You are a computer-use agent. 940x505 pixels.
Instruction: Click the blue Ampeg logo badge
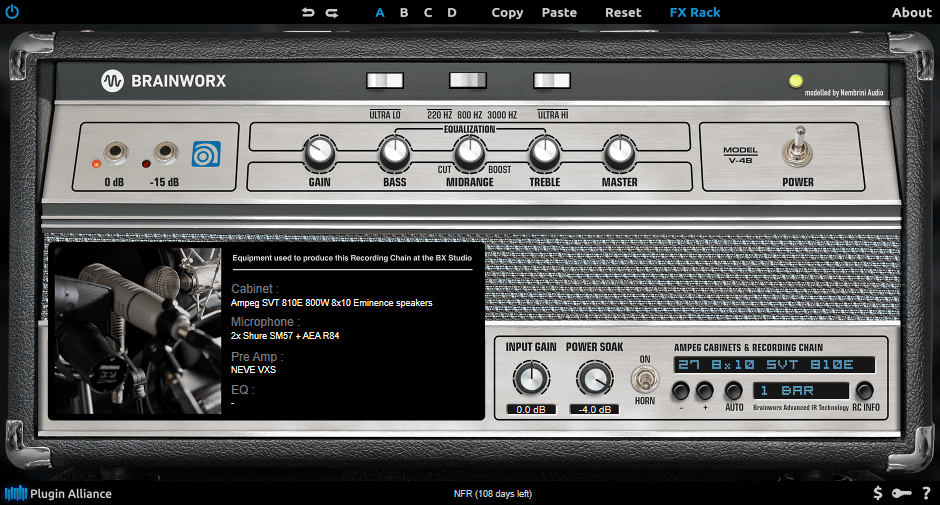point(206,154)
